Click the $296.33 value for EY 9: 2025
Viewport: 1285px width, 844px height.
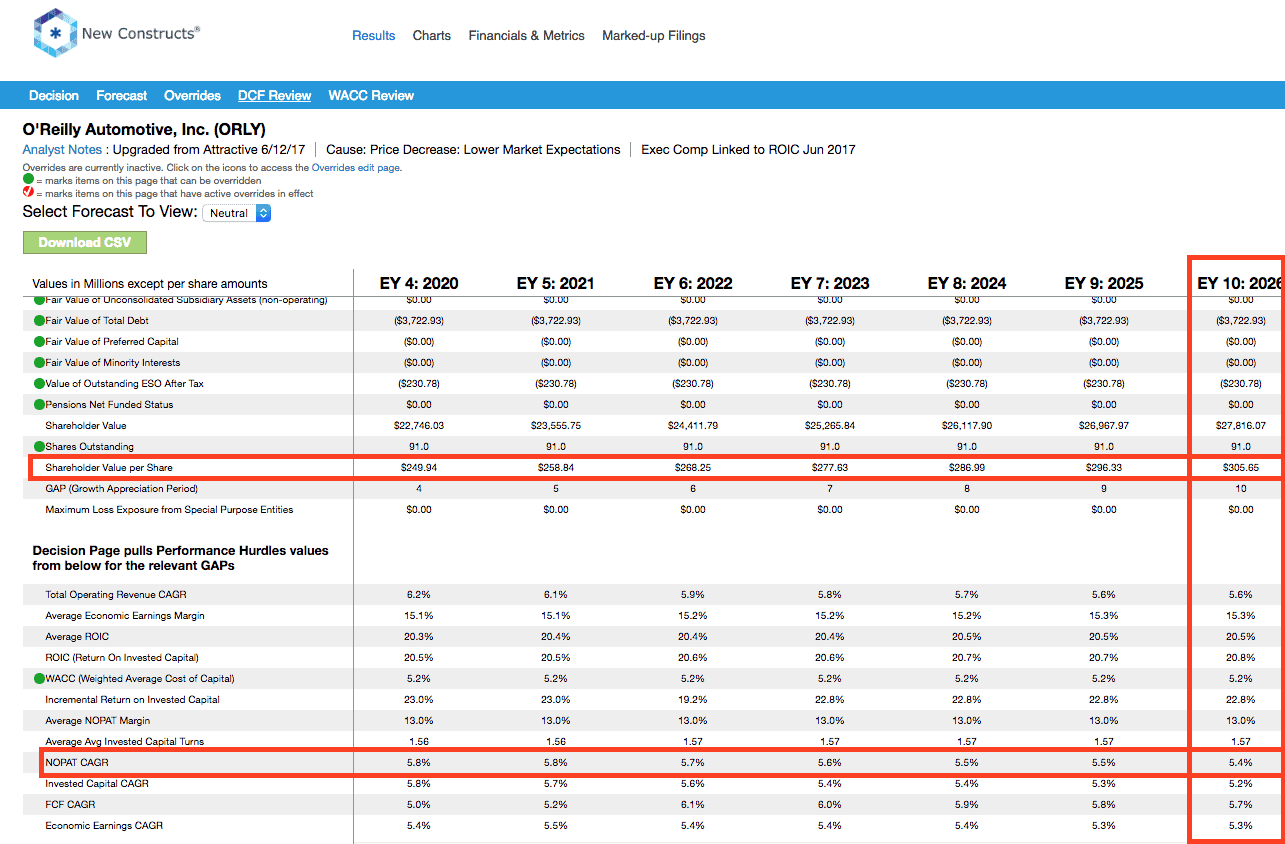pos(1104,467)
